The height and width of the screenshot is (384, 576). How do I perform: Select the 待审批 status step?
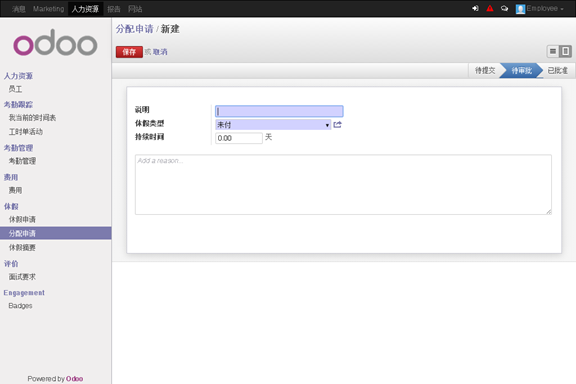click(x=522, y=70)
